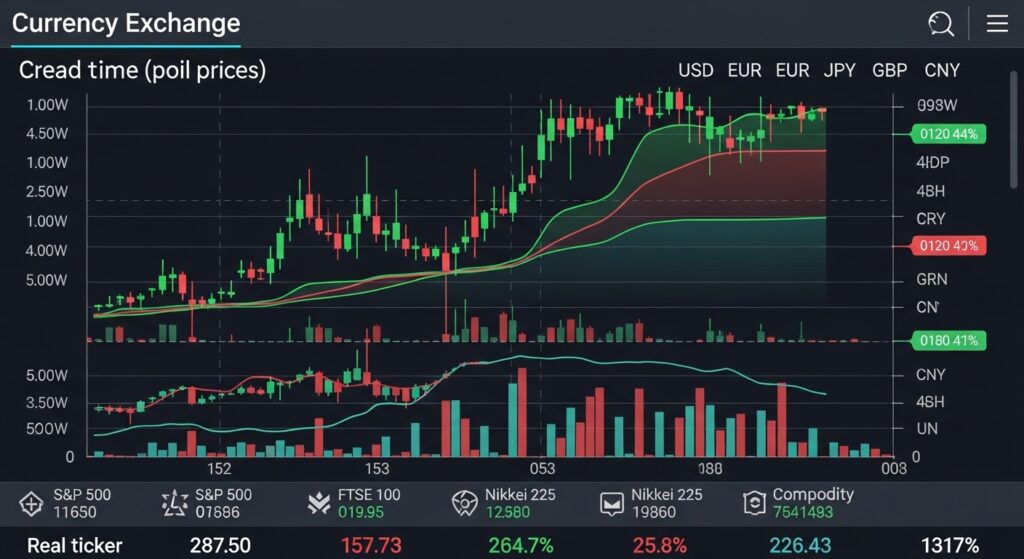The image size is (1024, 559).
Task: Click the Nikkei 225 19860 chat icon
Action: pos(610,504)
